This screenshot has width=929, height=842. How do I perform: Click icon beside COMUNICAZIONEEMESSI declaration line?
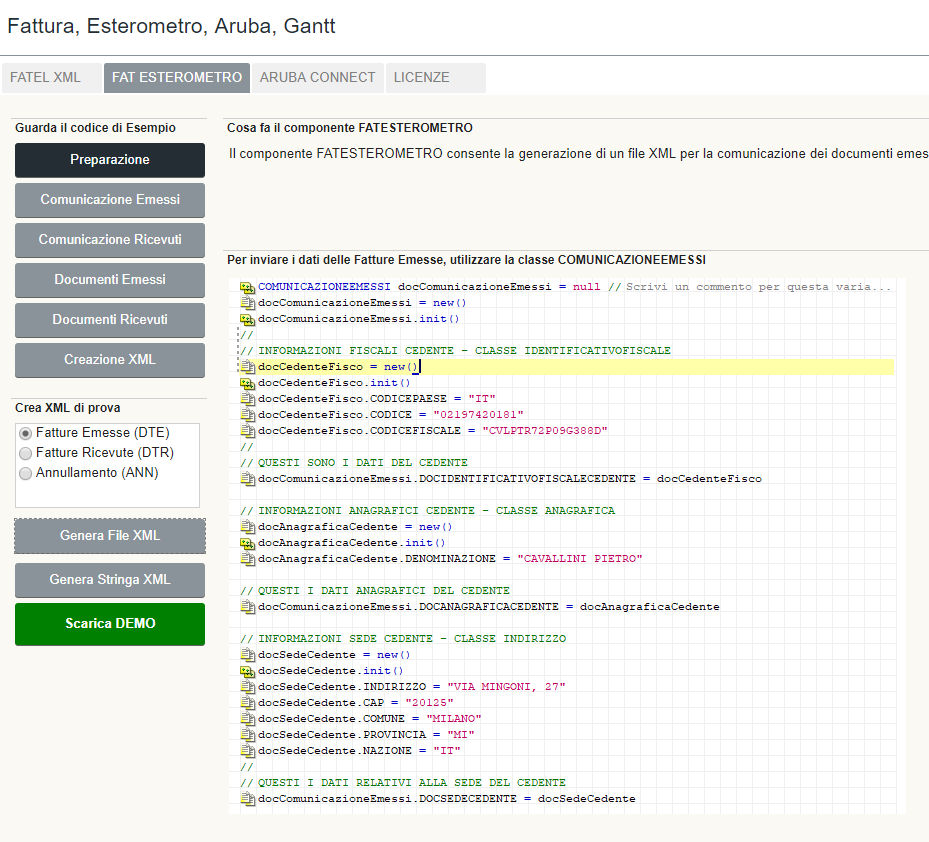coord(247,287)
